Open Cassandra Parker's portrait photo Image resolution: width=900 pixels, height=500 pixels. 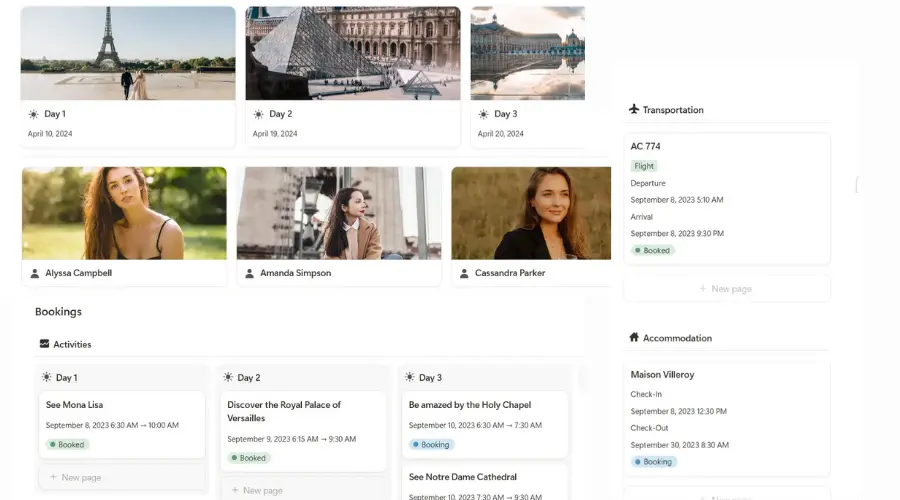(531, 213)
